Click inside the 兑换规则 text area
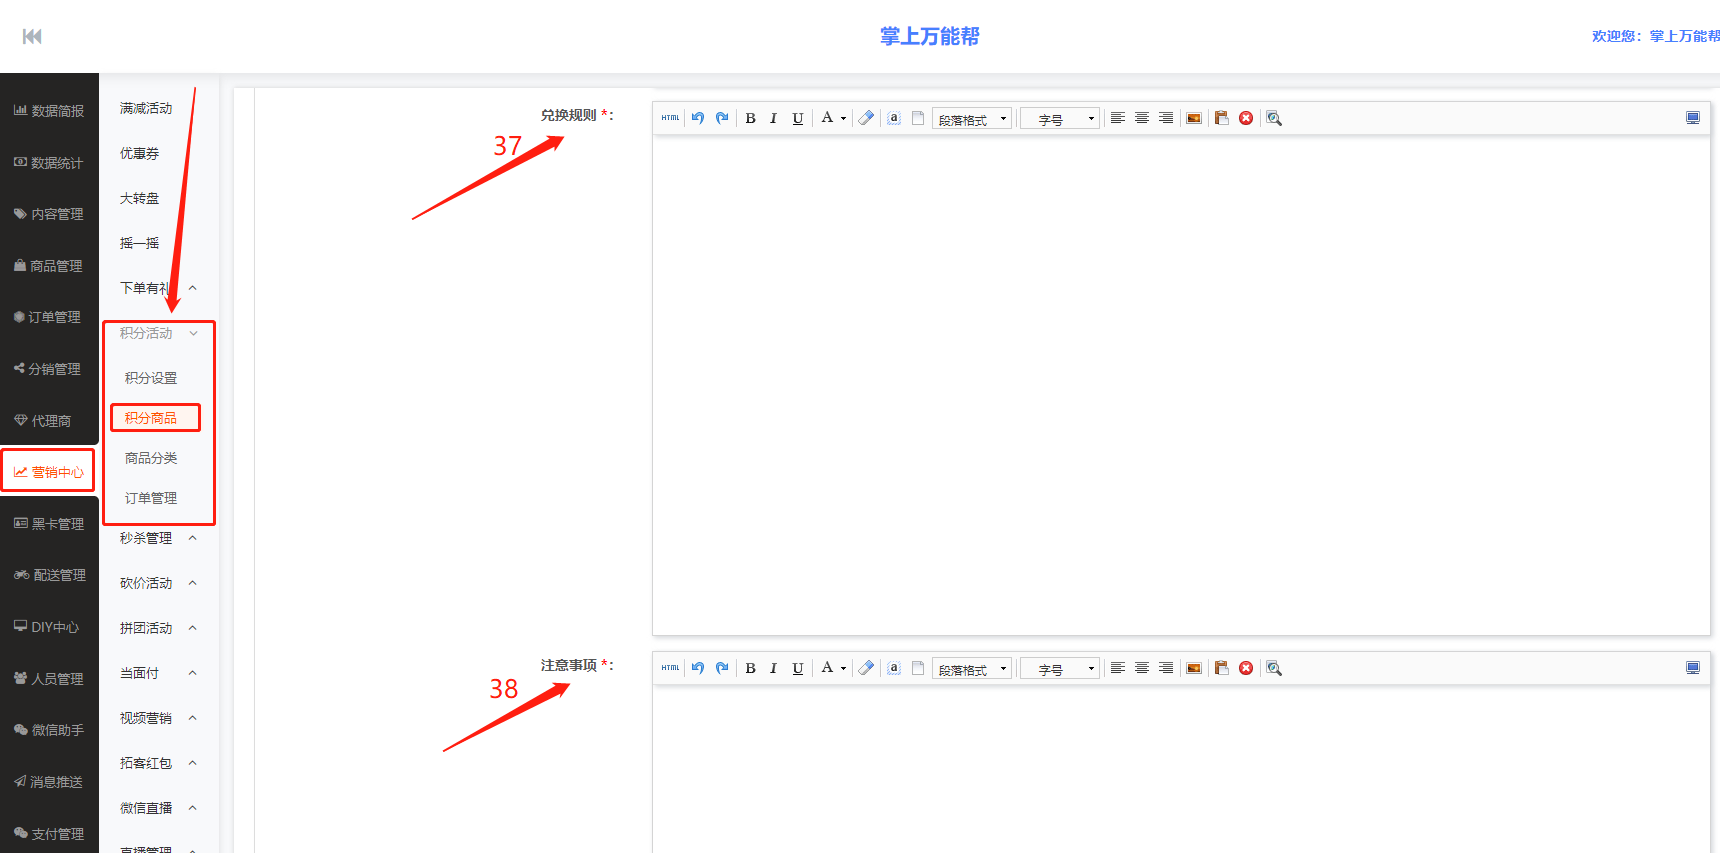Screen dimensions: 1720x853 [1180, 385]
